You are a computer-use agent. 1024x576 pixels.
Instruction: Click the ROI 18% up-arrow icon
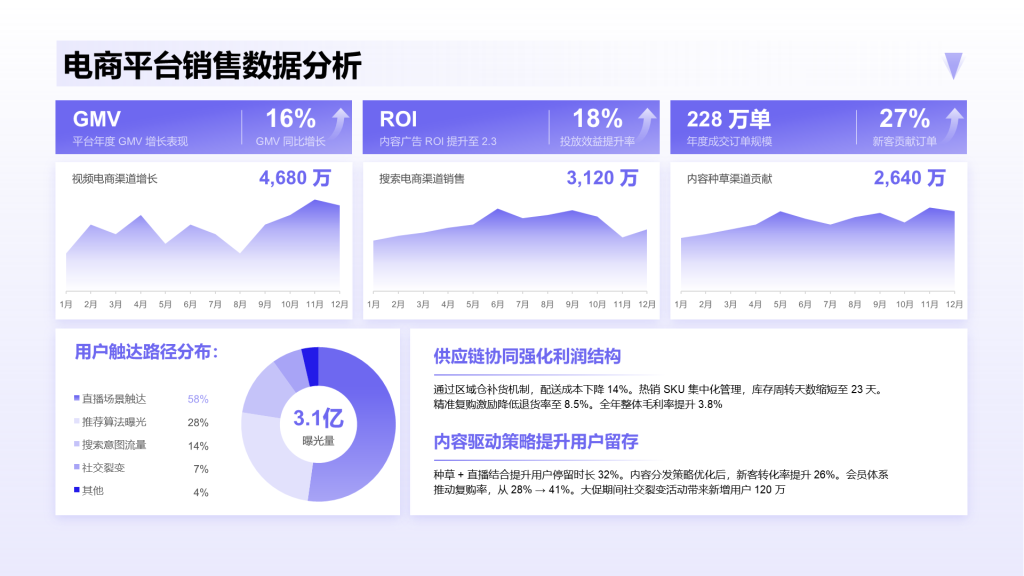pos(648,122)
